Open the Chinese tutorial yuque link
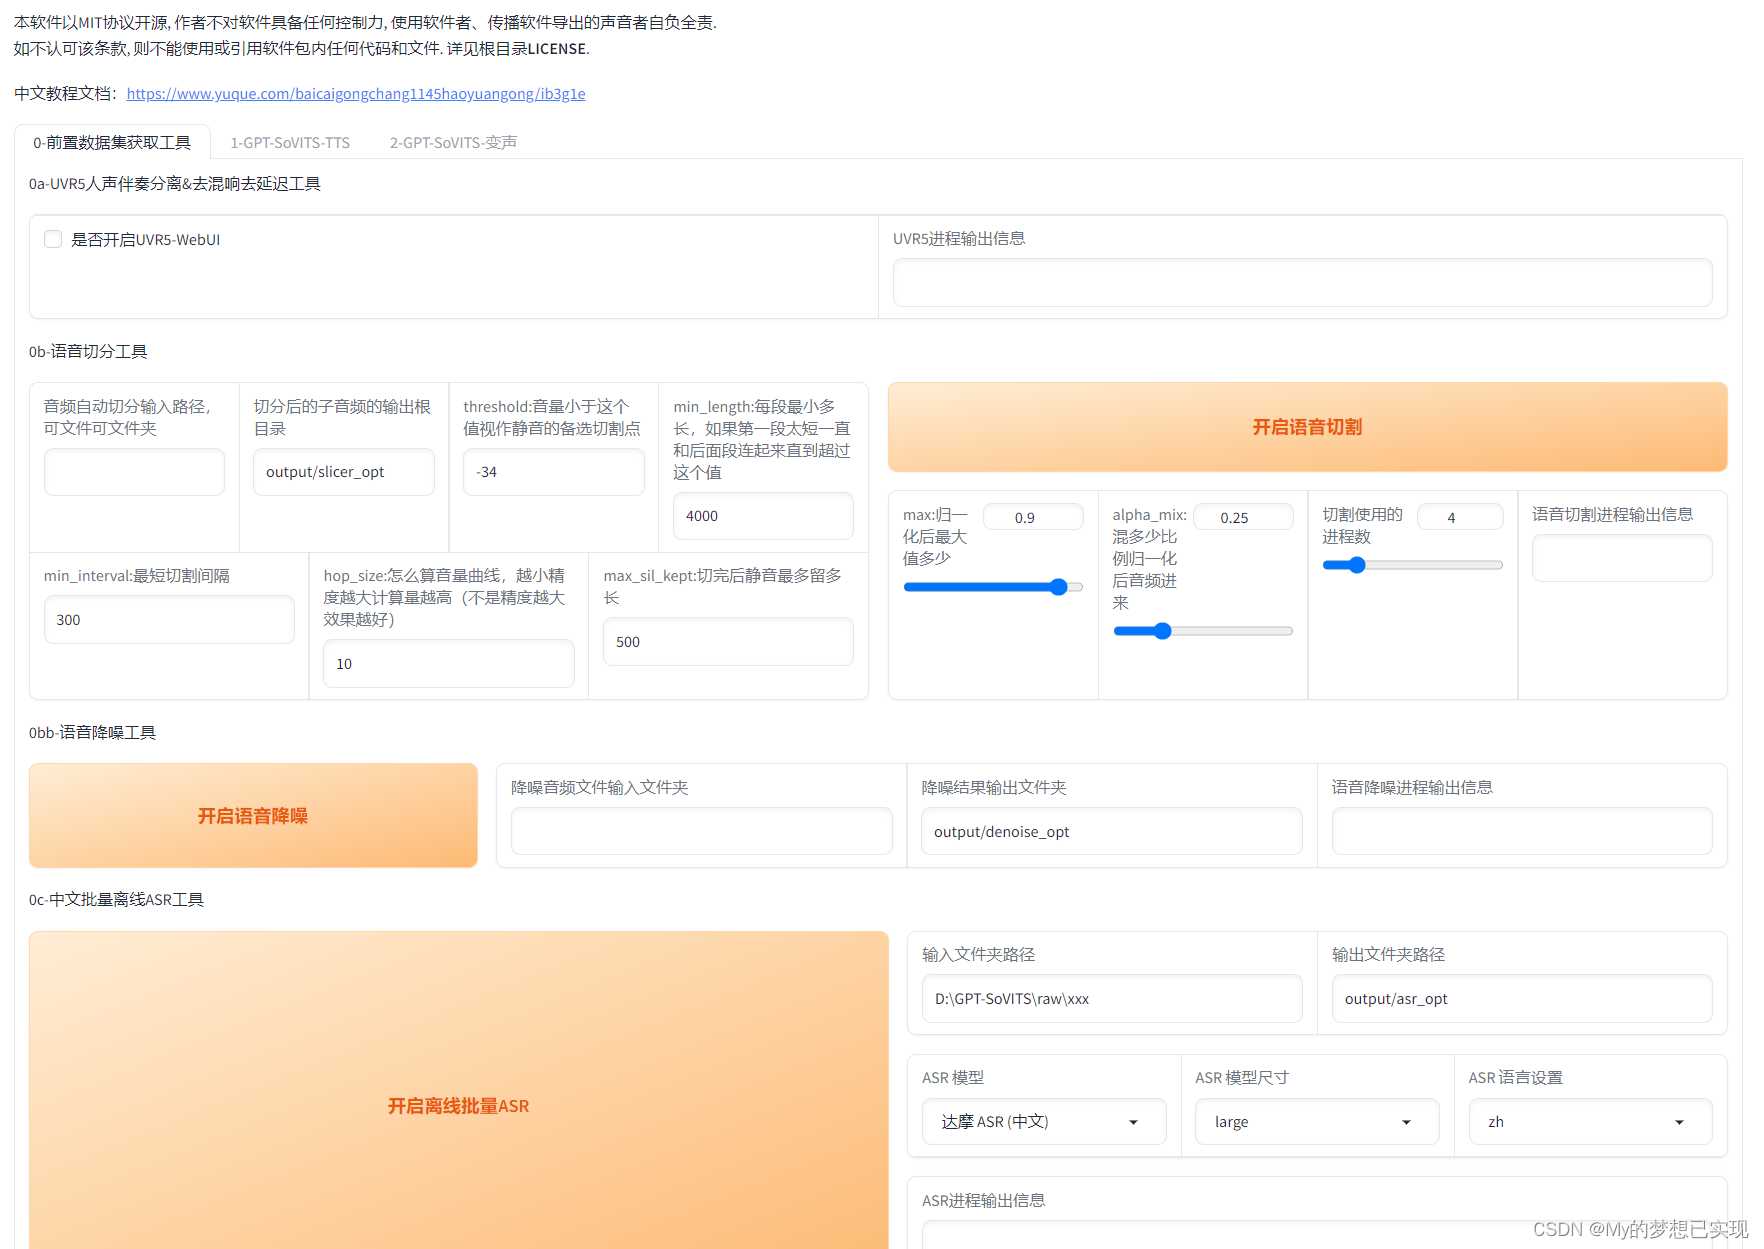The width and height of the screenshot is (1764, 1249). [x=356, y=93]
